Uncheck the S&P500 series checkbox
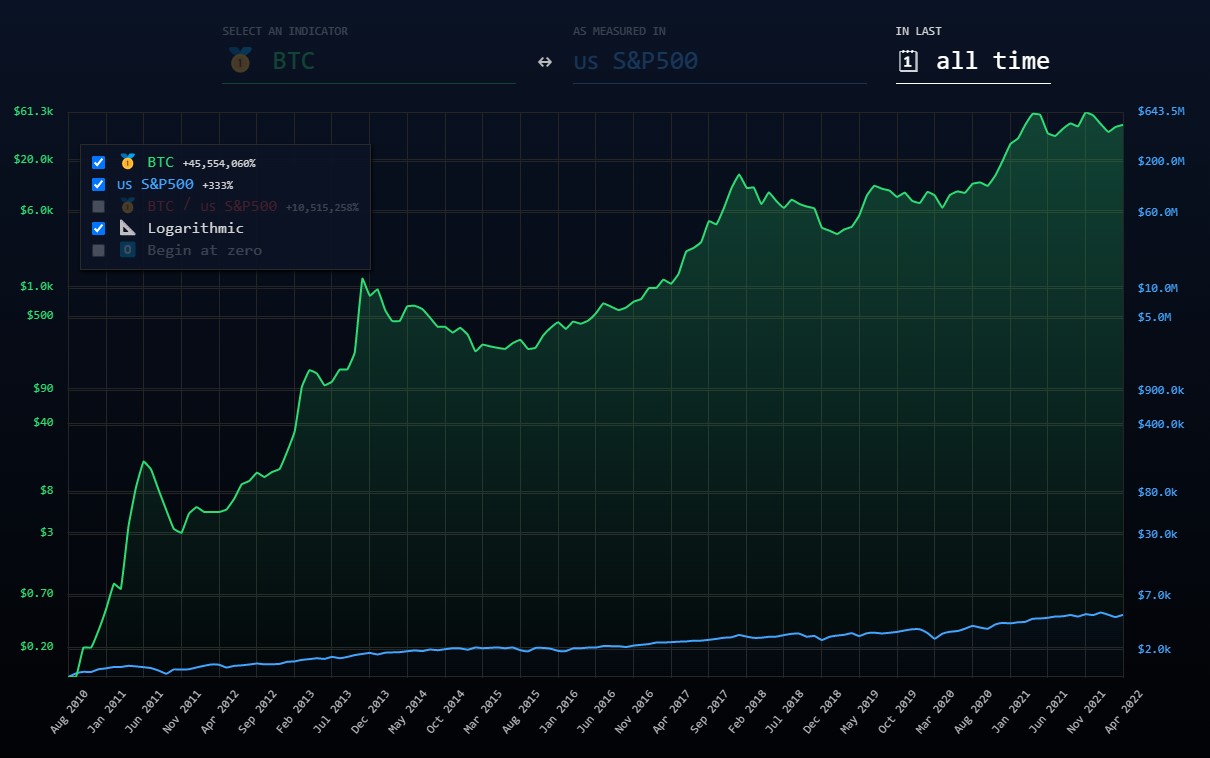The image size is (1210, 758). tap(98, 184)
